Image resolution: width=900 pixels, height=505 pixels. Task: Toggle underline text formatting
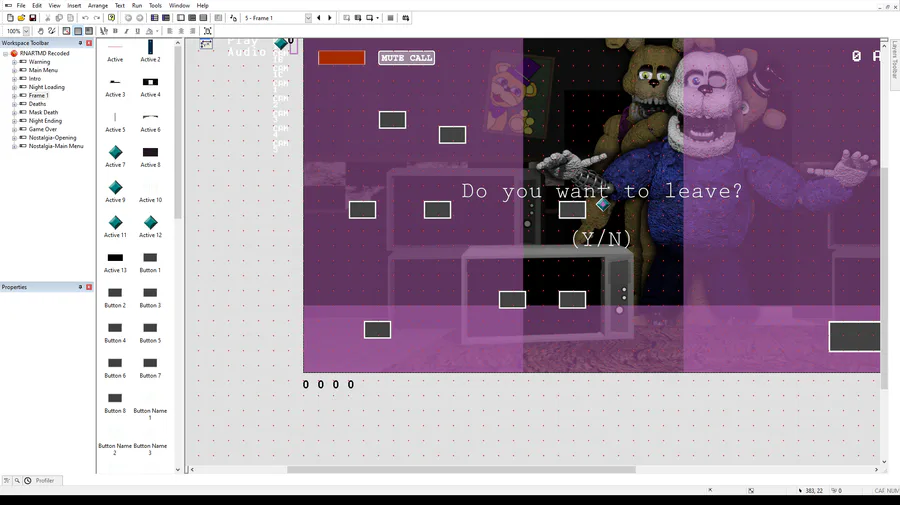(138, 31)
